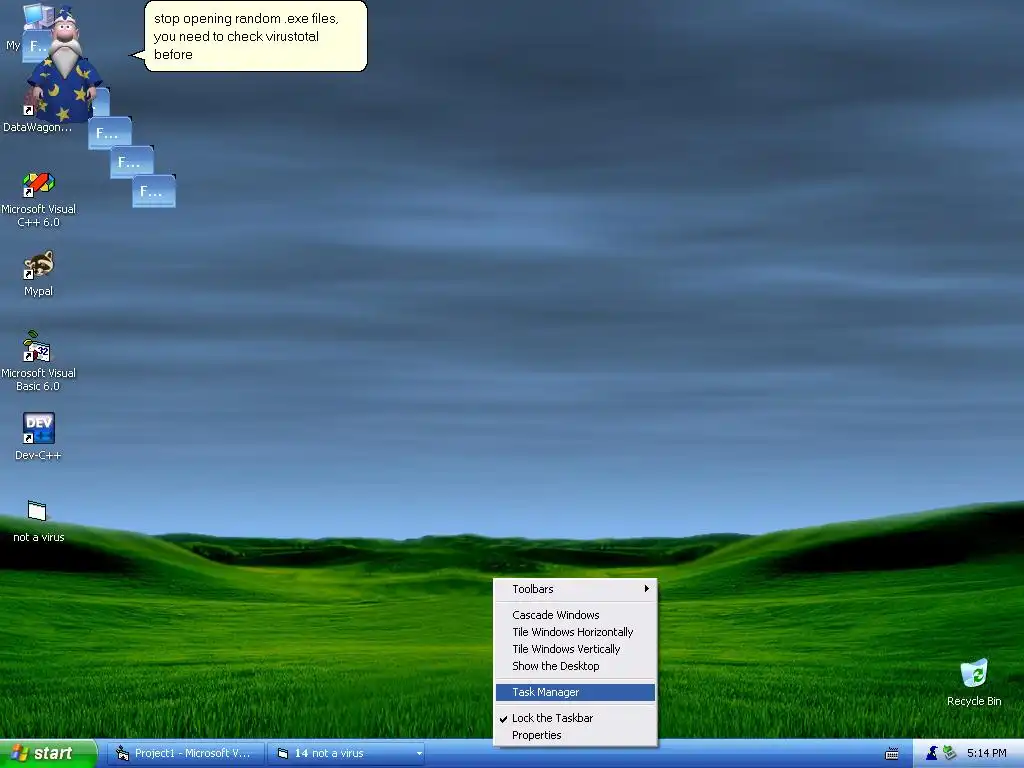Open the Recycle Bin icon

974,682
